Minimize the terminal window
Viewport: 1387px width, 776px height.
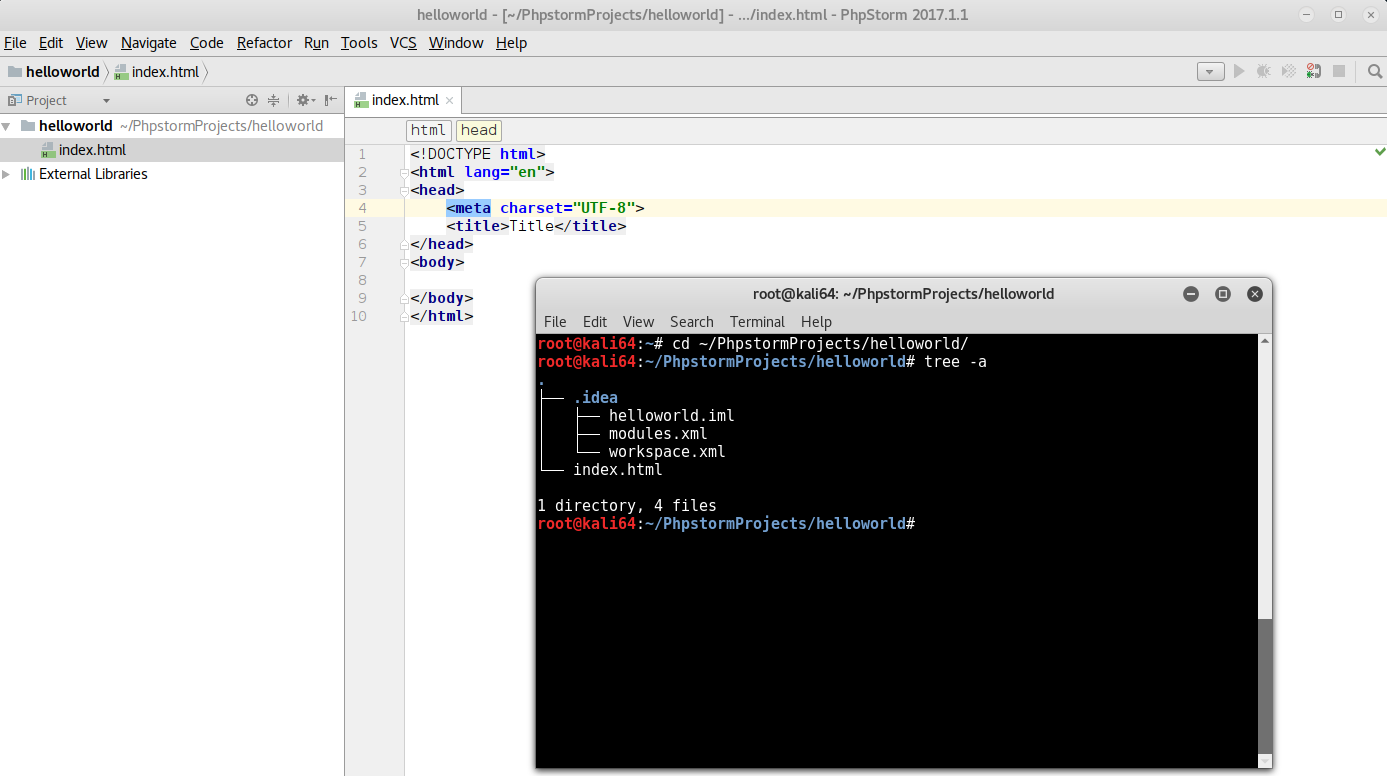1190,294
